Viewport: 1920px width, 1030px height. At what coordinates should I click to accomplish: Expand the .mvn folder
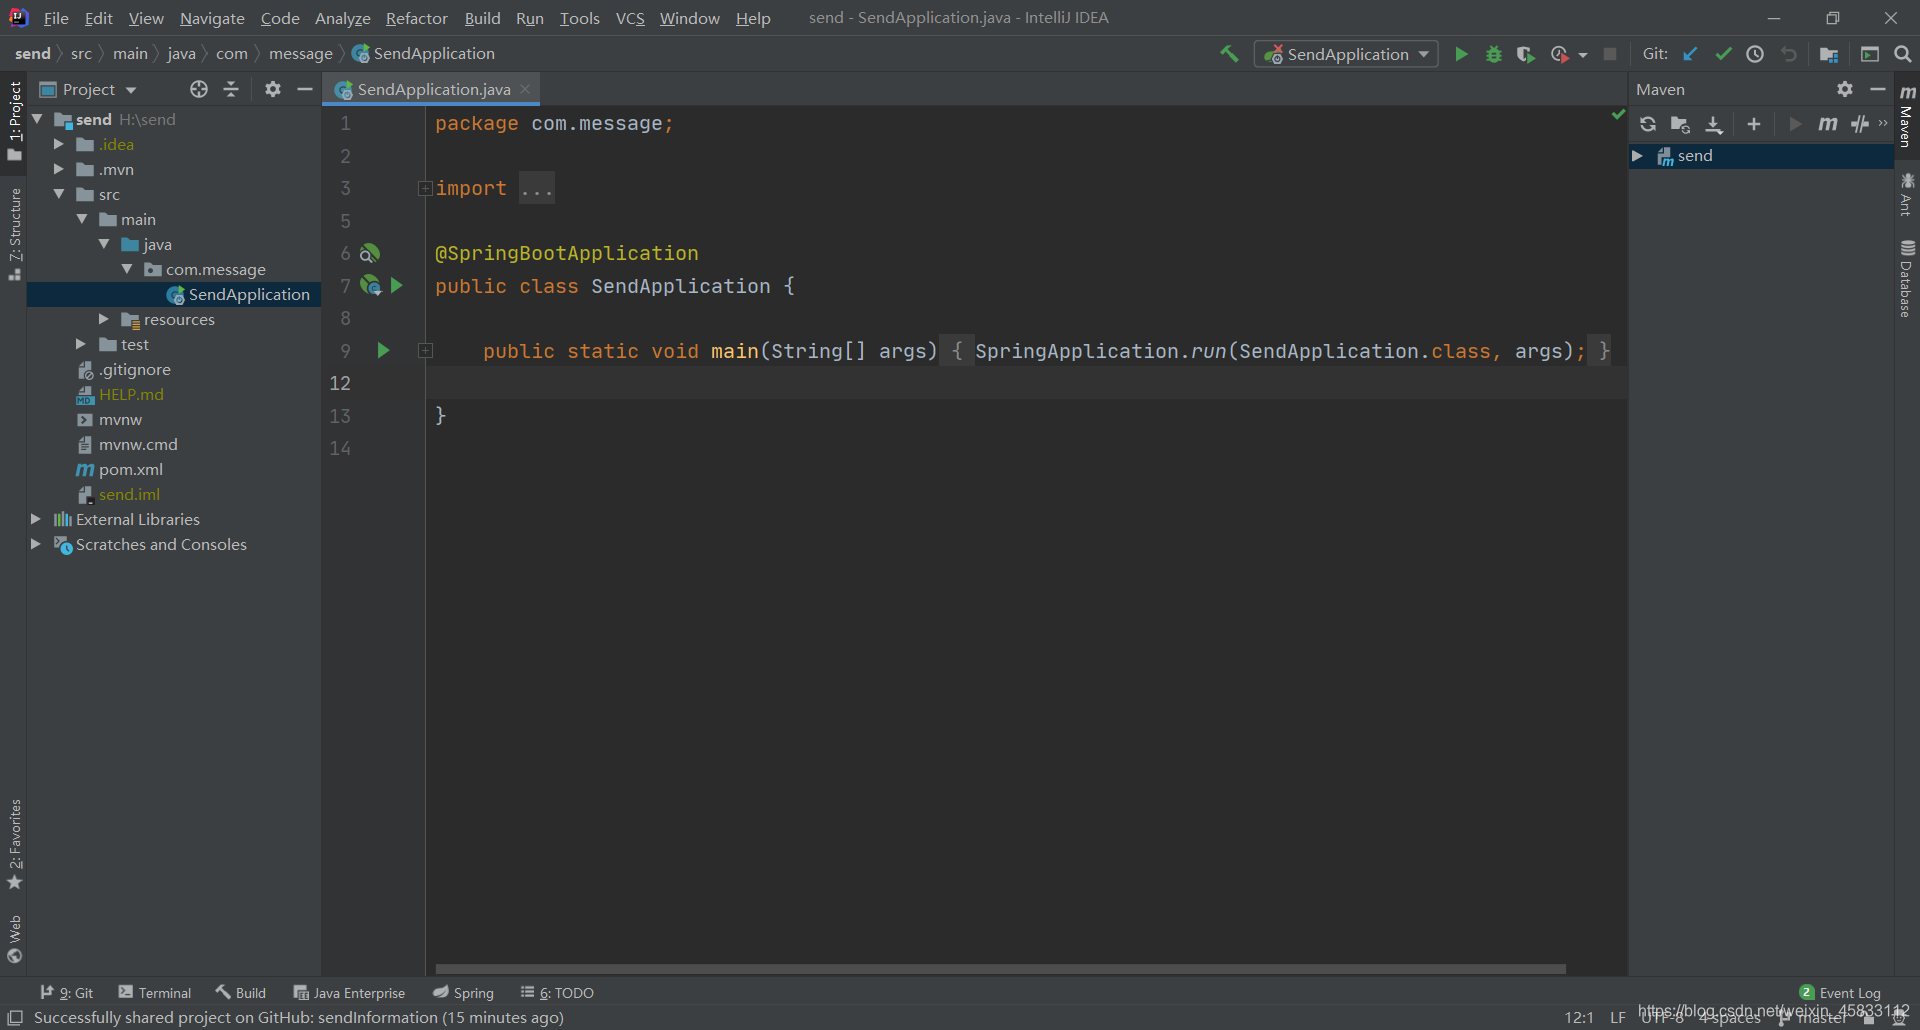click(58, 169)
